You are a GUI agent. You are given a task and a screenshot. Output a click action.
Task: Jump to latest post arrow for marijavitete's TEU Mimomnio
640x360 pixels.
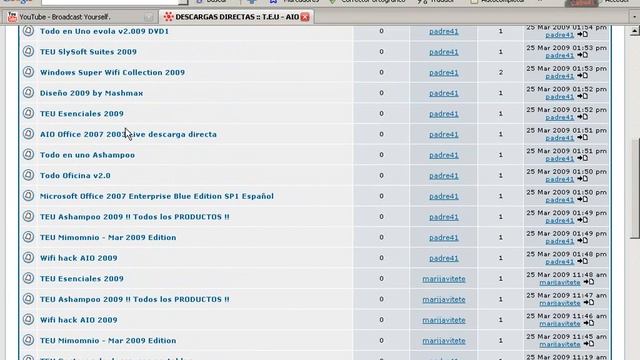589,344
